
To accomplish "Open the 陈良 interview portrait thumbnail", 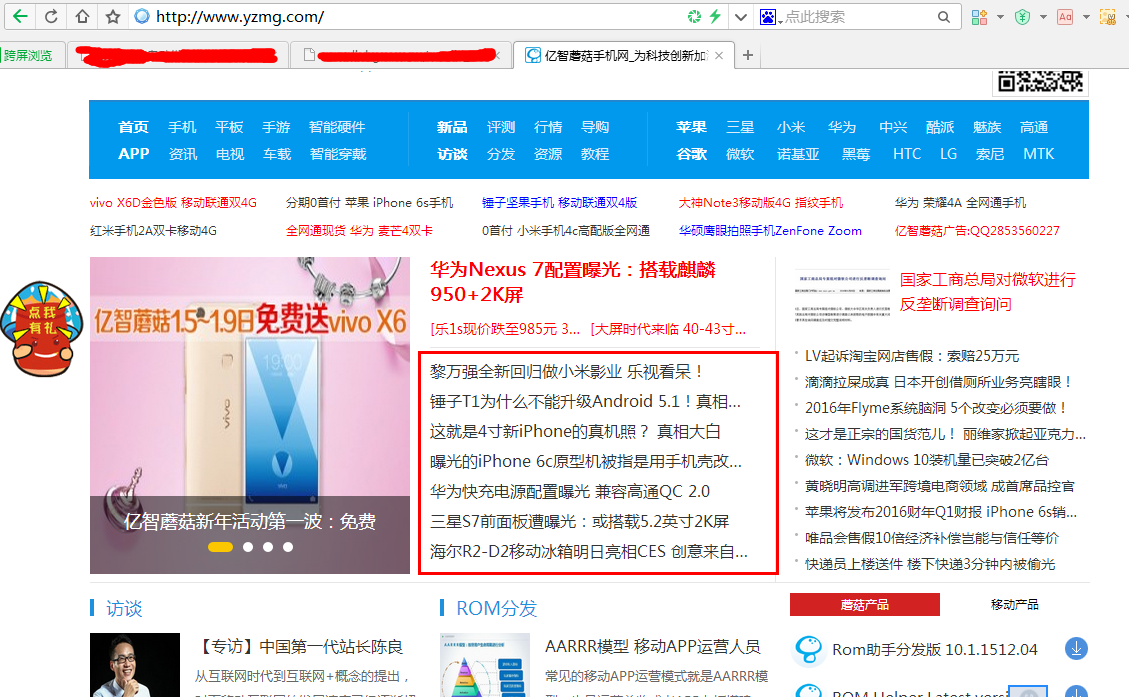I will 135,665.
